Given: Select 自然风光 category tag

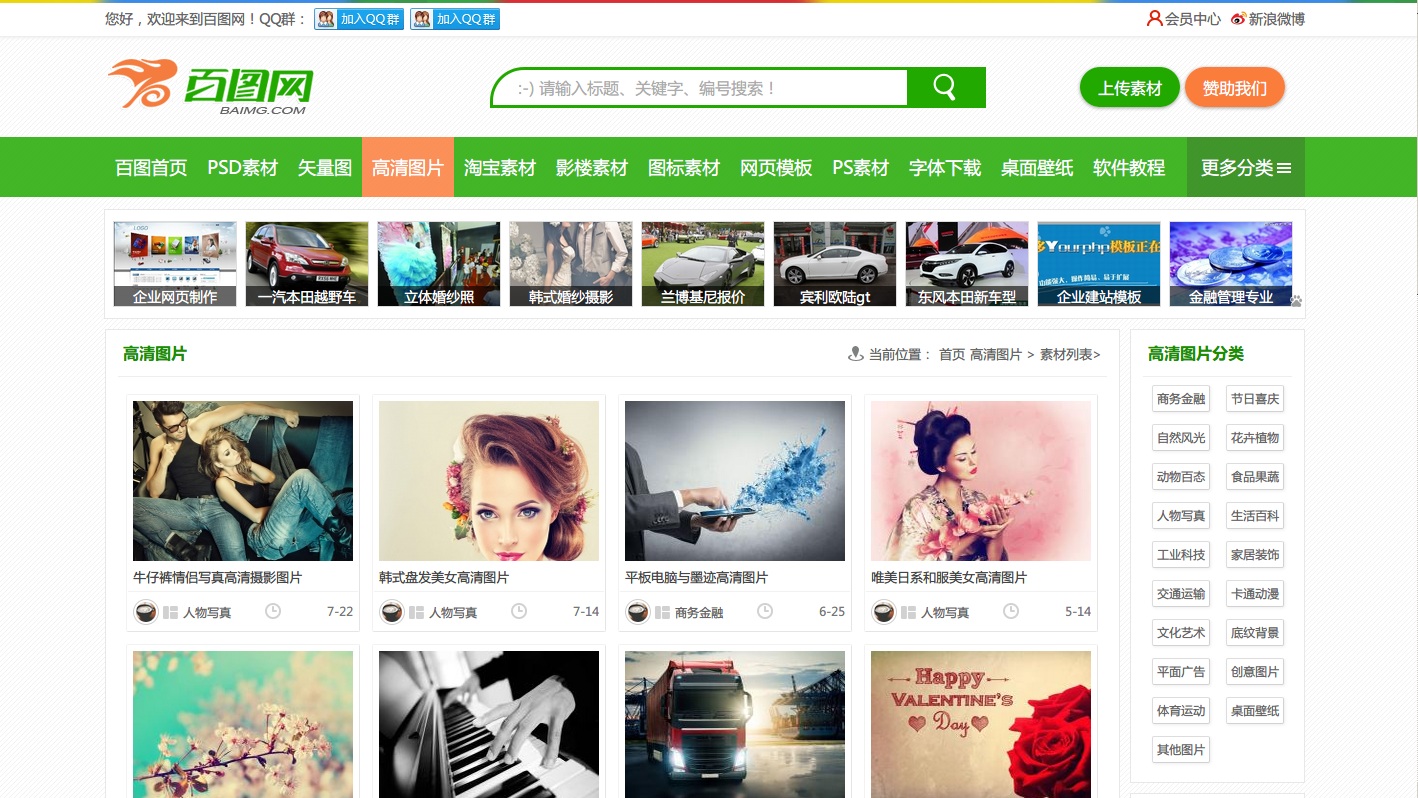Looking at the screenshot, I should (x=1181, y=438).
